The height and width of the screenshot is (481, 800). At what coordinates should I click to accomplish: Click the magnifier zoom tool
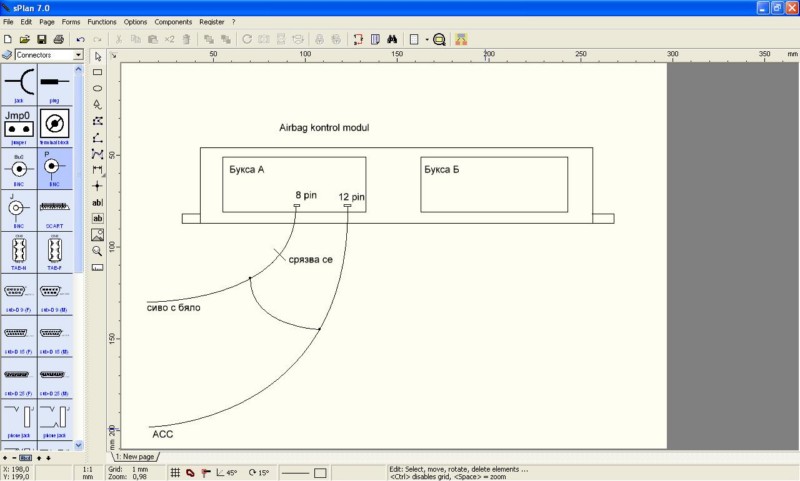click(97, 250)
